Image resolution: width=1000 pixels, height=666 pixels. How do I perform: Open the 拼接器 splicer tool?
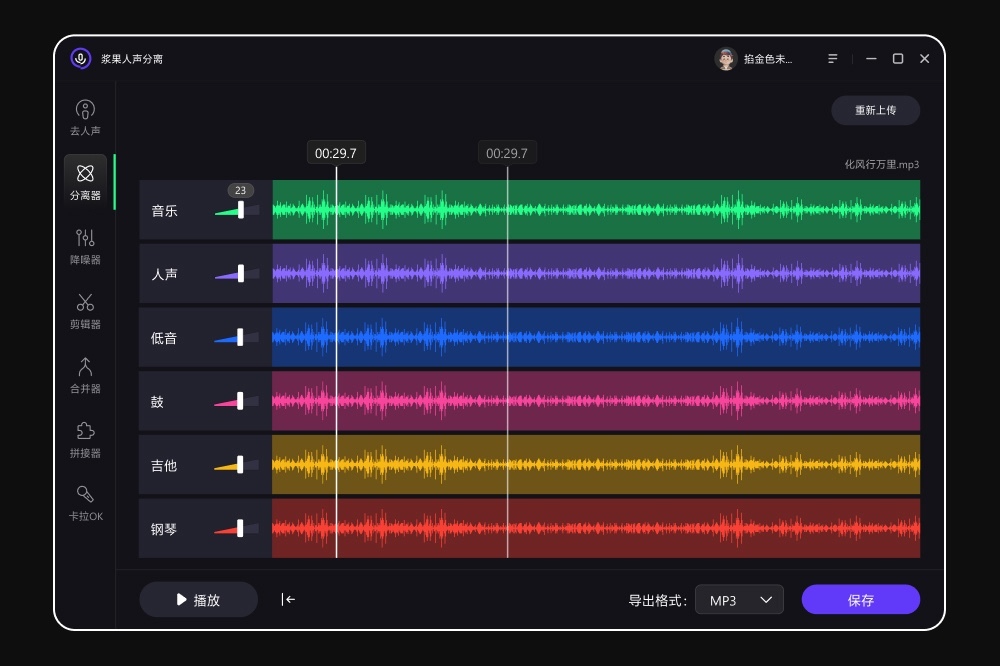(84, 436)
